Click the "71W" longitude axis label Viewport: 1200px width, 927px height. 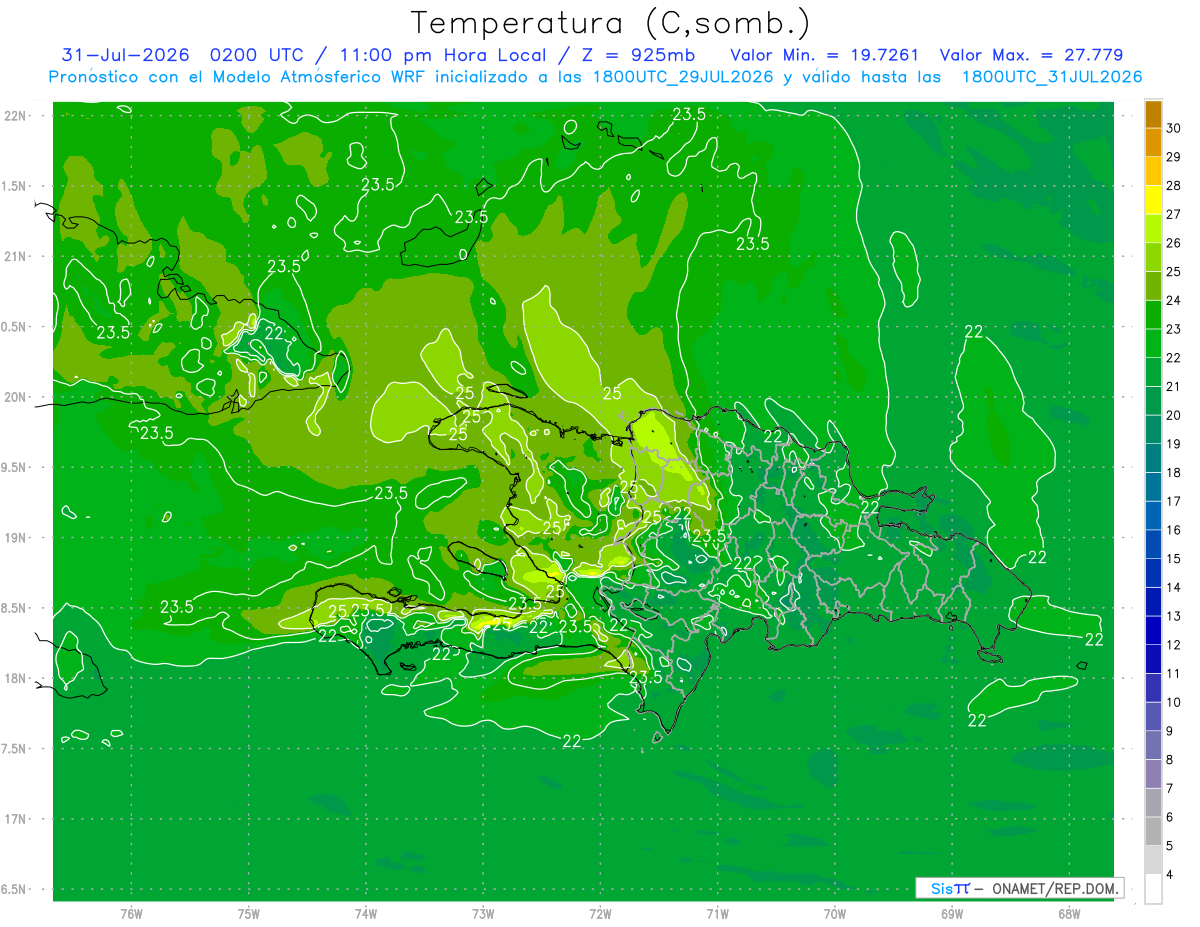(x=717, y=914)
